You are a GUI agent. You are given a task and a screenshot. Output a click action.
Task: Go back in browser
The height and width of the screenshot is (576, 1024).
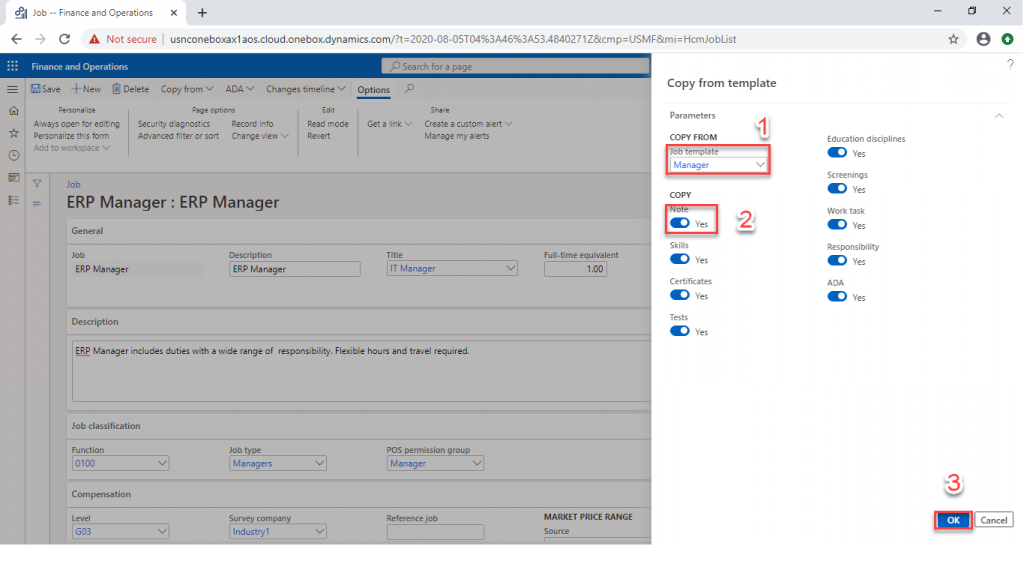coord(16,39)
